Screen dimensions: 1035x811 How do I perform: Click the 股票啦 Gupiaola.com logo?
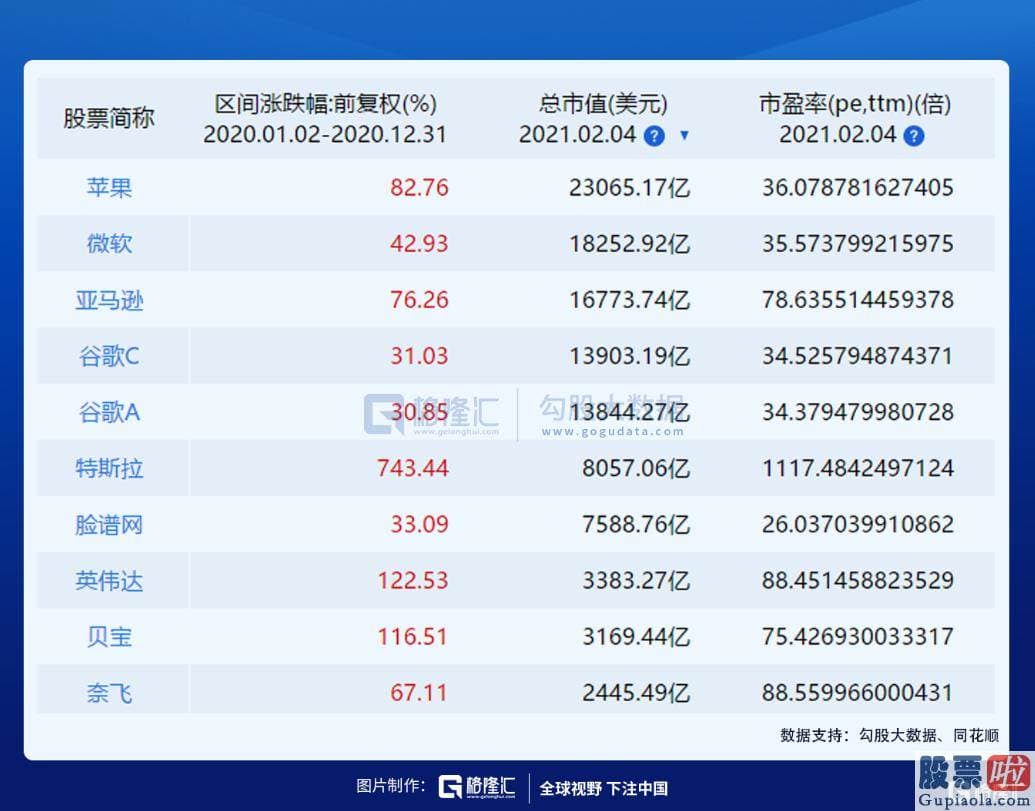(974, 781)
